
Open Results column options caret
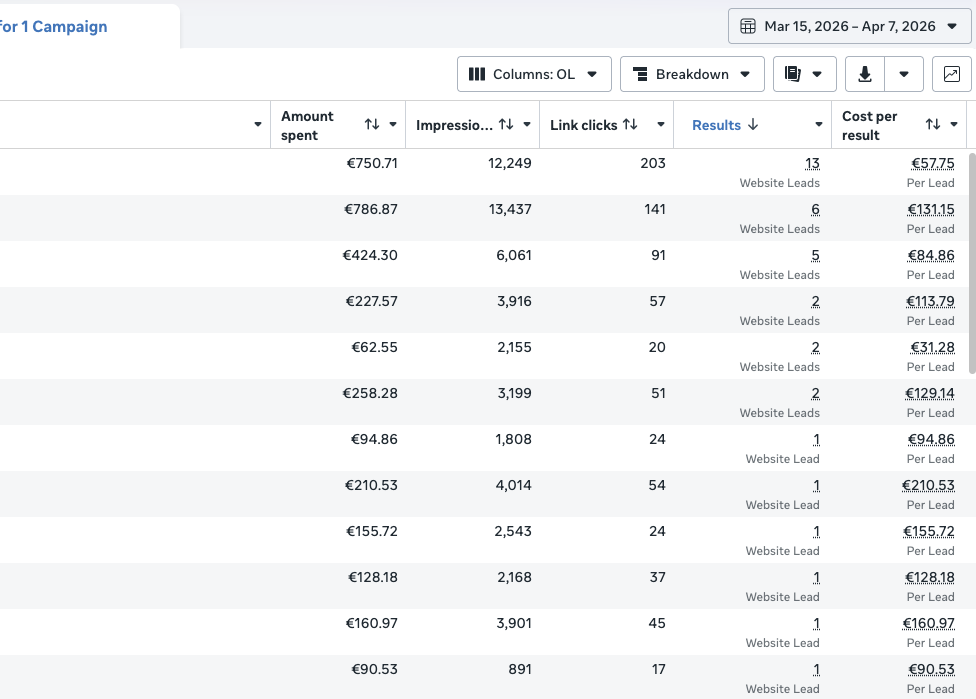(x=819, y=124)
